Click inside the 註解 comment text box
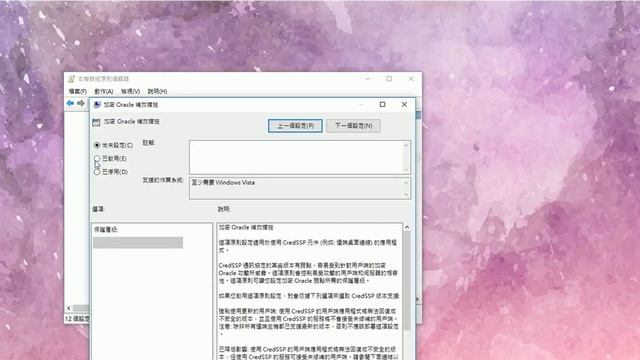Viewport: 640px width, 360px height. [x=296, y=157]
